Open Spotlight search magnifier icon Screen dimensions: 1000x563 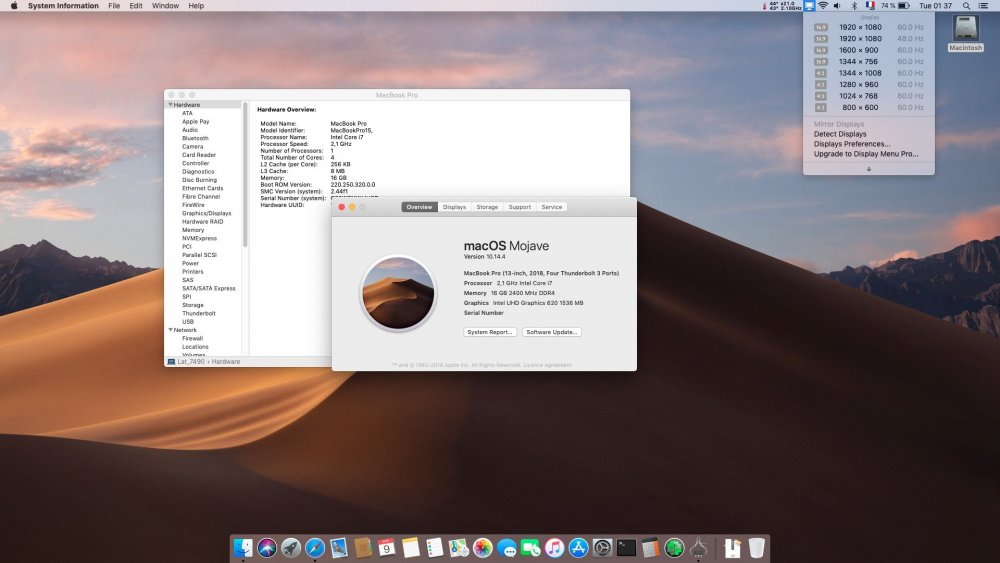pos(966,6)
